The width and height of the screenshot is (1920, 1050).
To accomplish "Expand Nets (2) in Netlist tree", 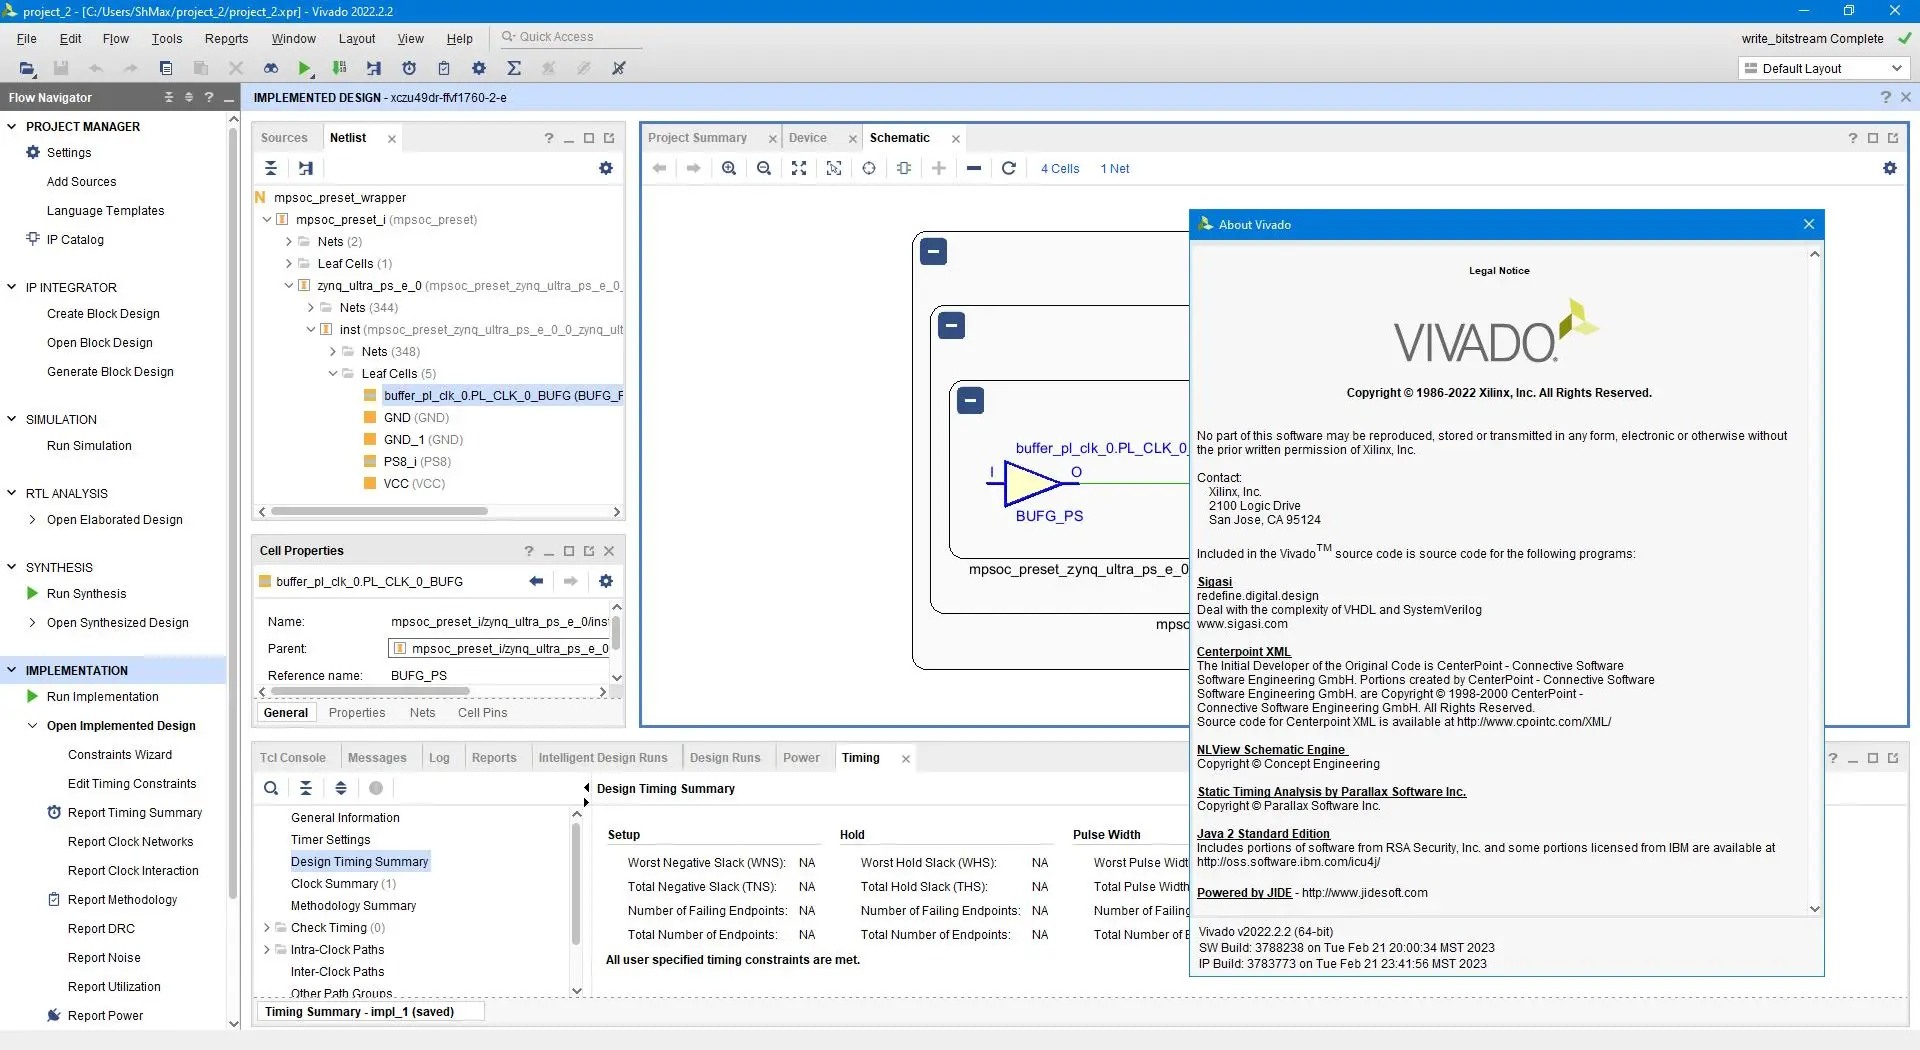I will tap(289, 241).
